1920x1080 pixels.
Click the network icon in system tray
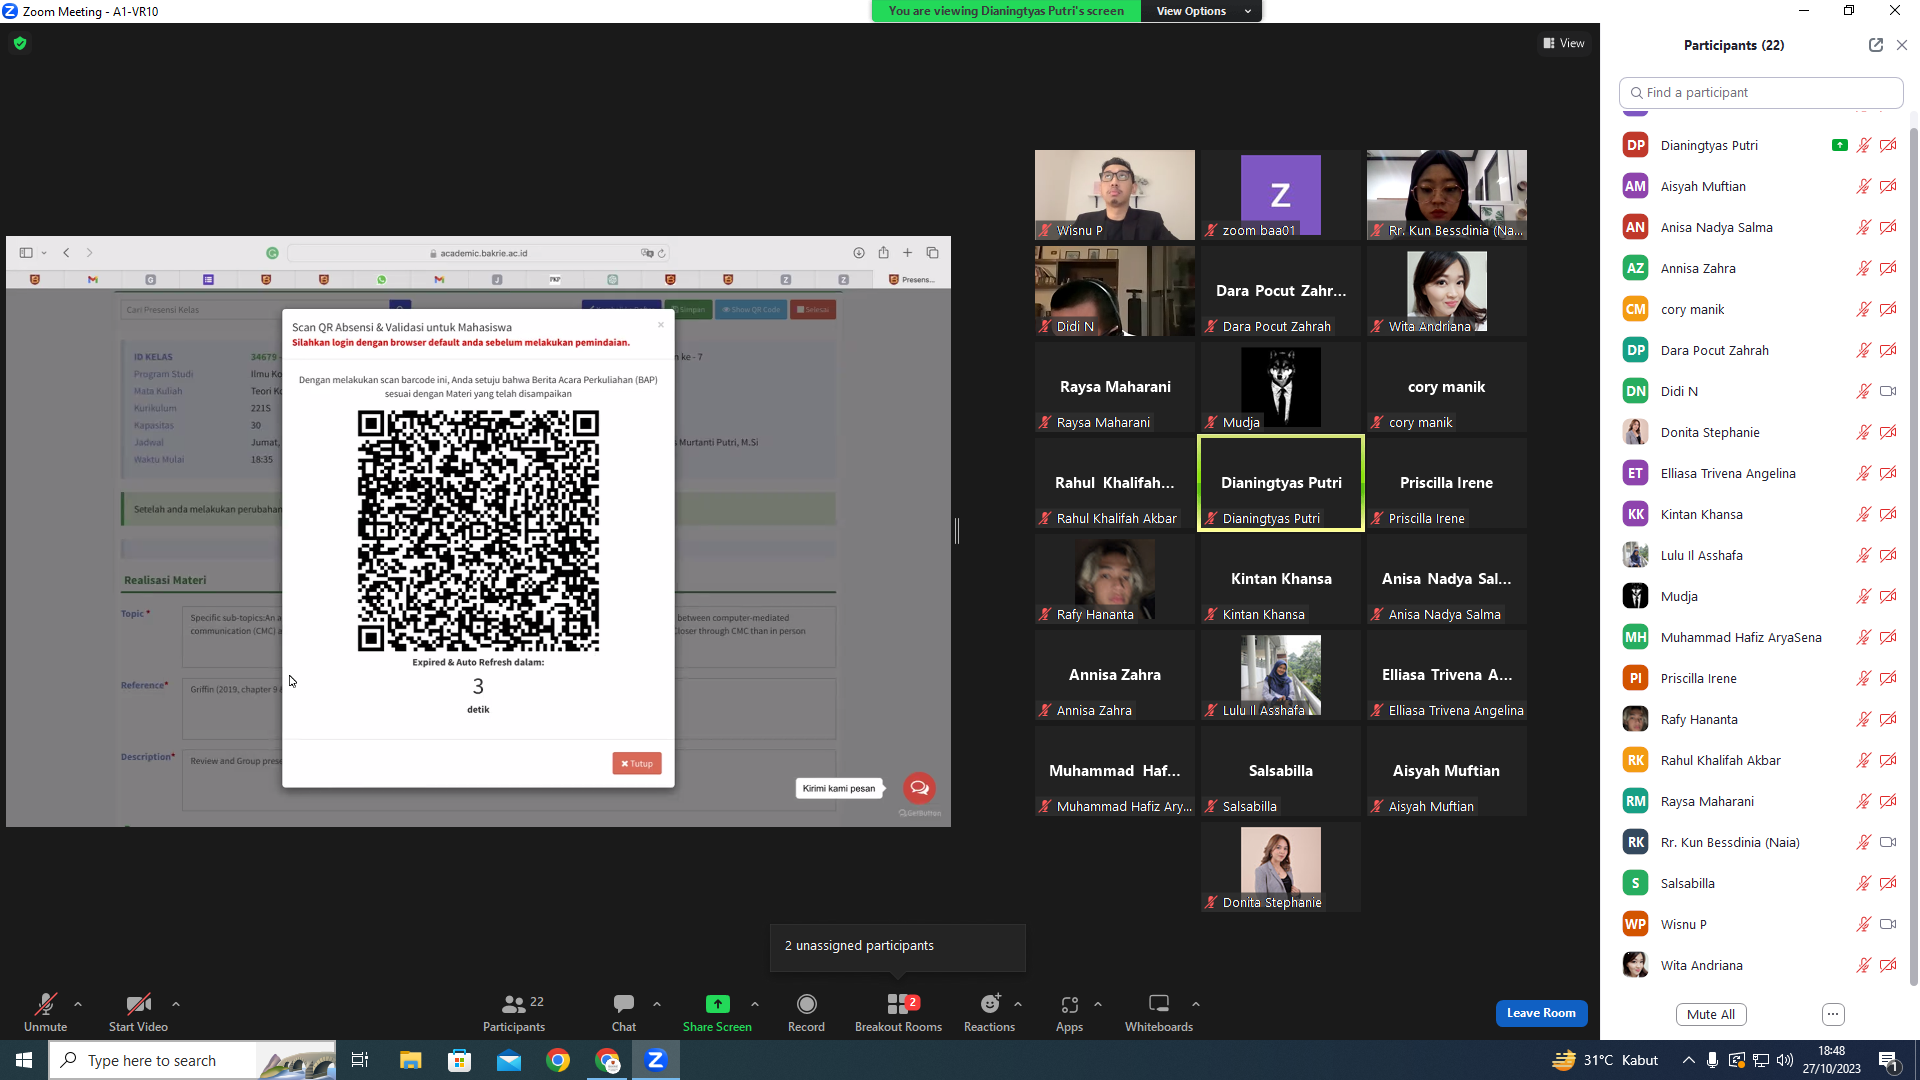coord(1761,1060)
